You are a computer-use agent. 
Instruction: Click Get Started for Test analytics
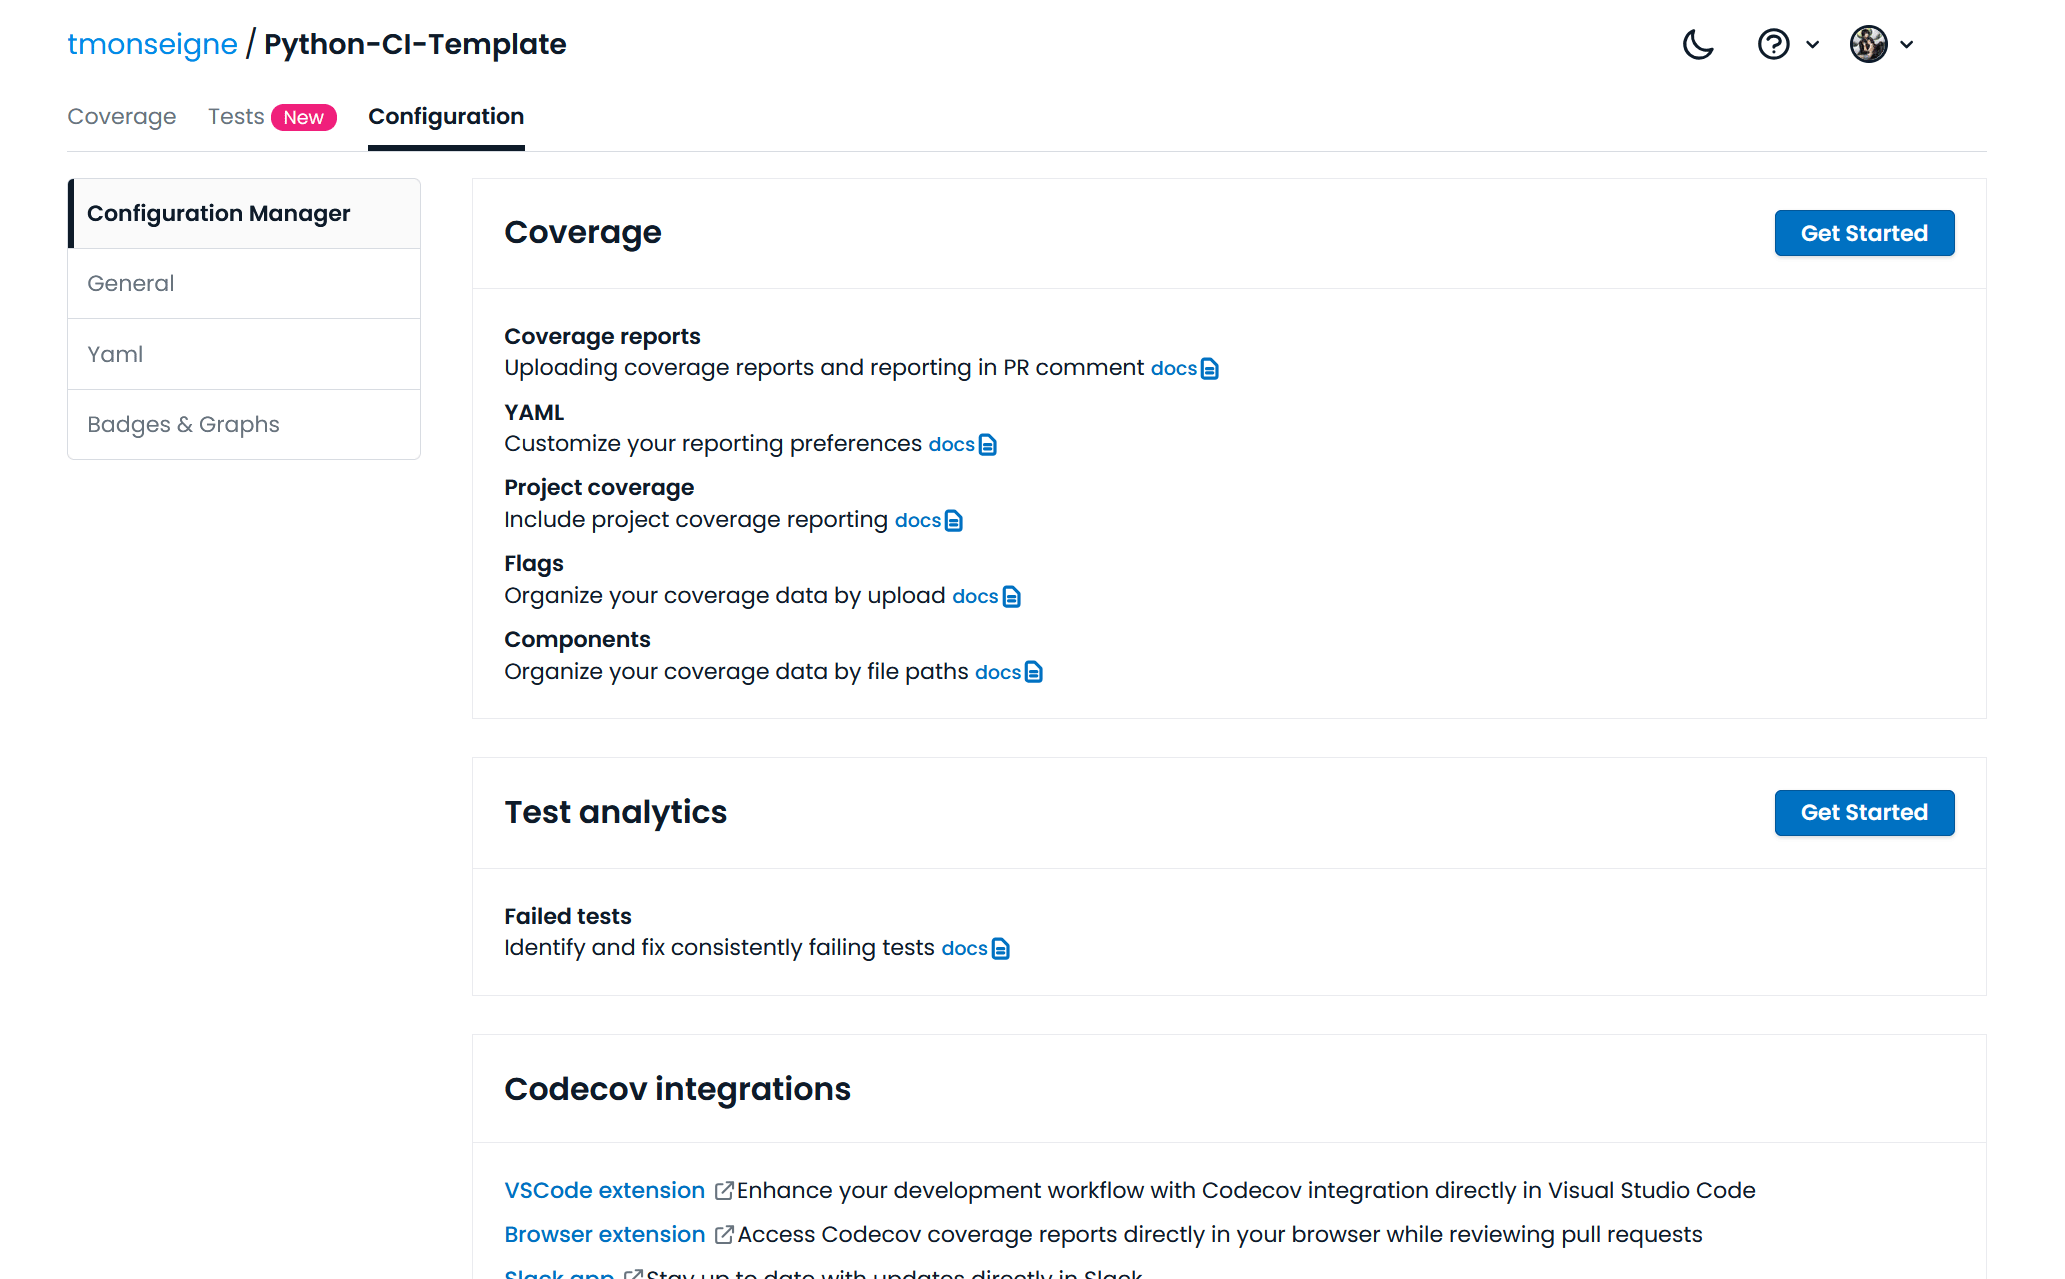coord(1864,813)
